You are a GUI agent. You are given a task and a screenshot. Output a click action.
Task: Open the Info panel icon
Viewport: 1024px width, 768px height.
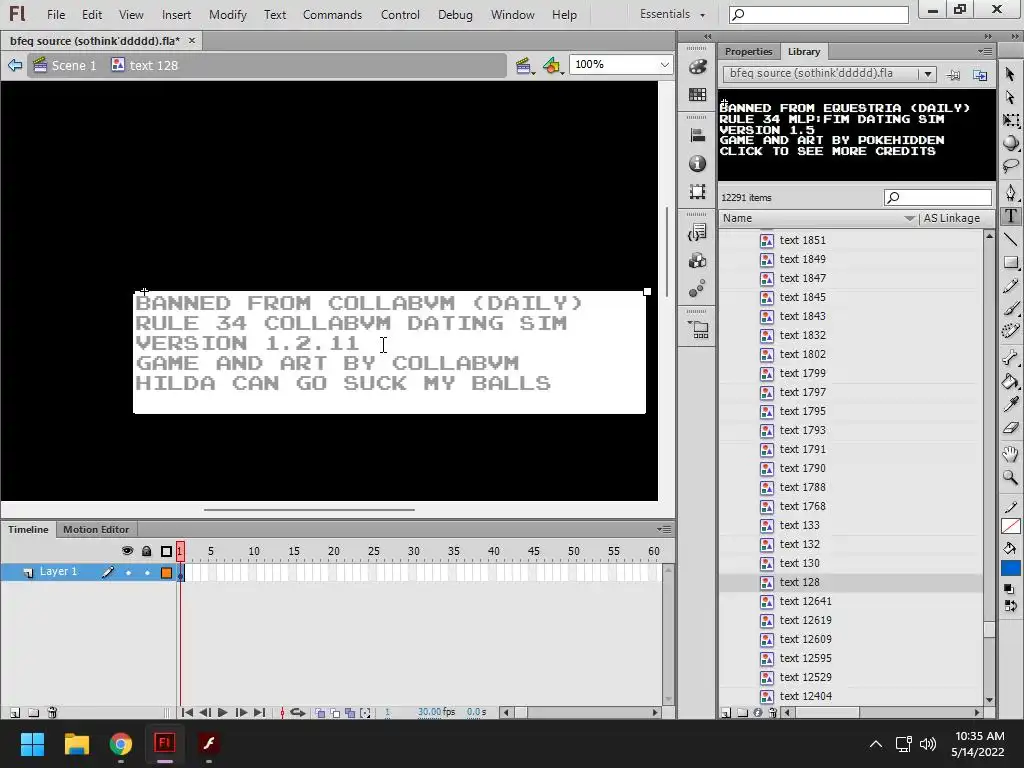click(697, 163)
